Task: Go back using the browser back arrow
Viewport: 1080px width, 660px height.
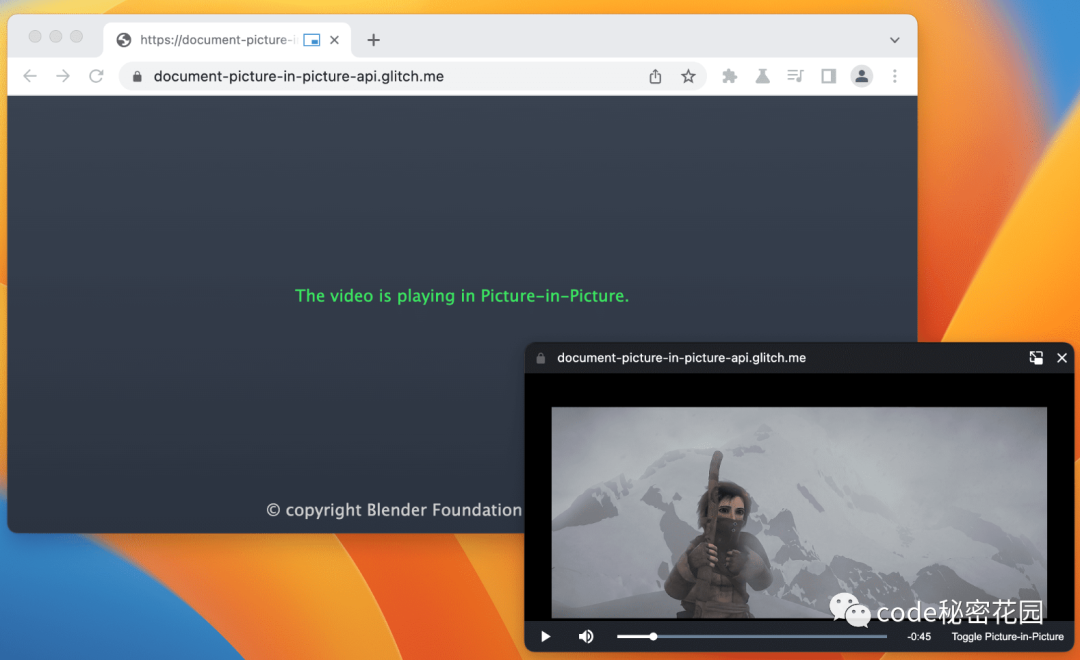Action: (30, 76)
